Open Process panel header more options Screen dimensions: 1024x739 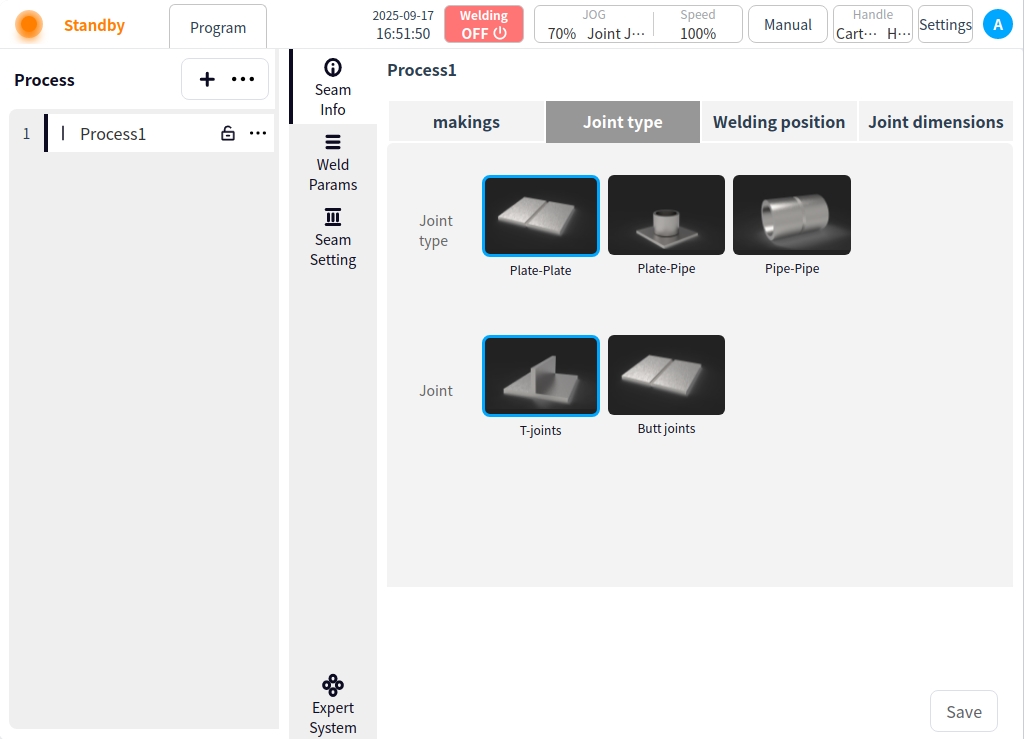[243, 80]
